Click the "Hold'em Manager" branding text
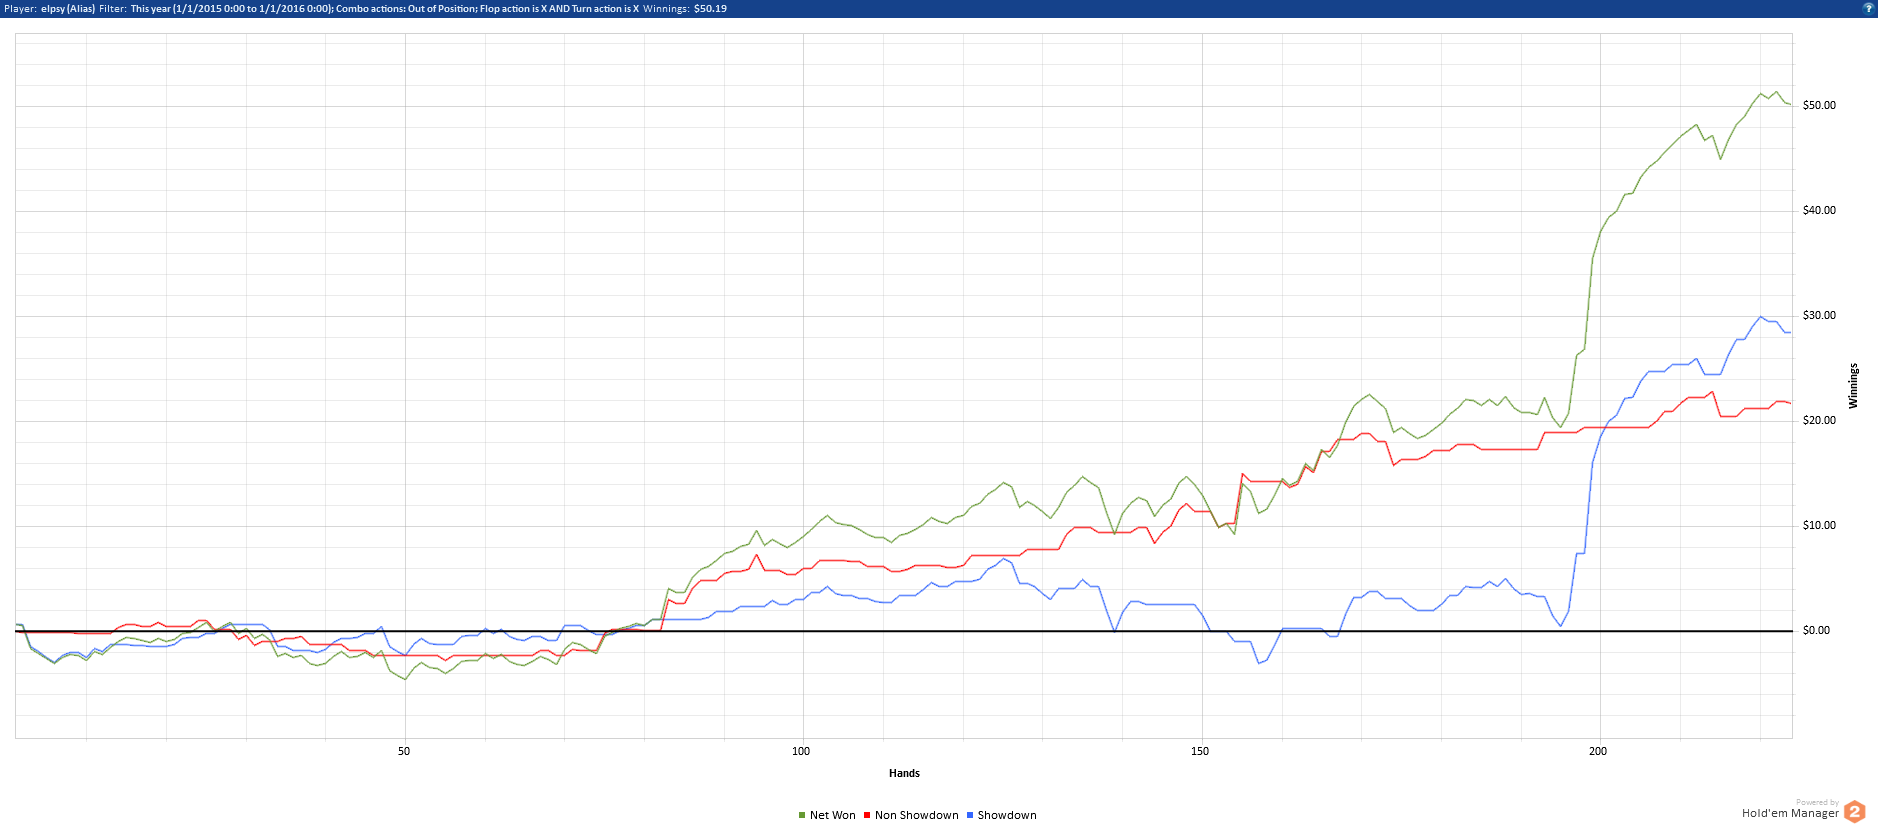Image resolution: width=1878 pixels, height=828 pixels. (x=1790, y=814)
